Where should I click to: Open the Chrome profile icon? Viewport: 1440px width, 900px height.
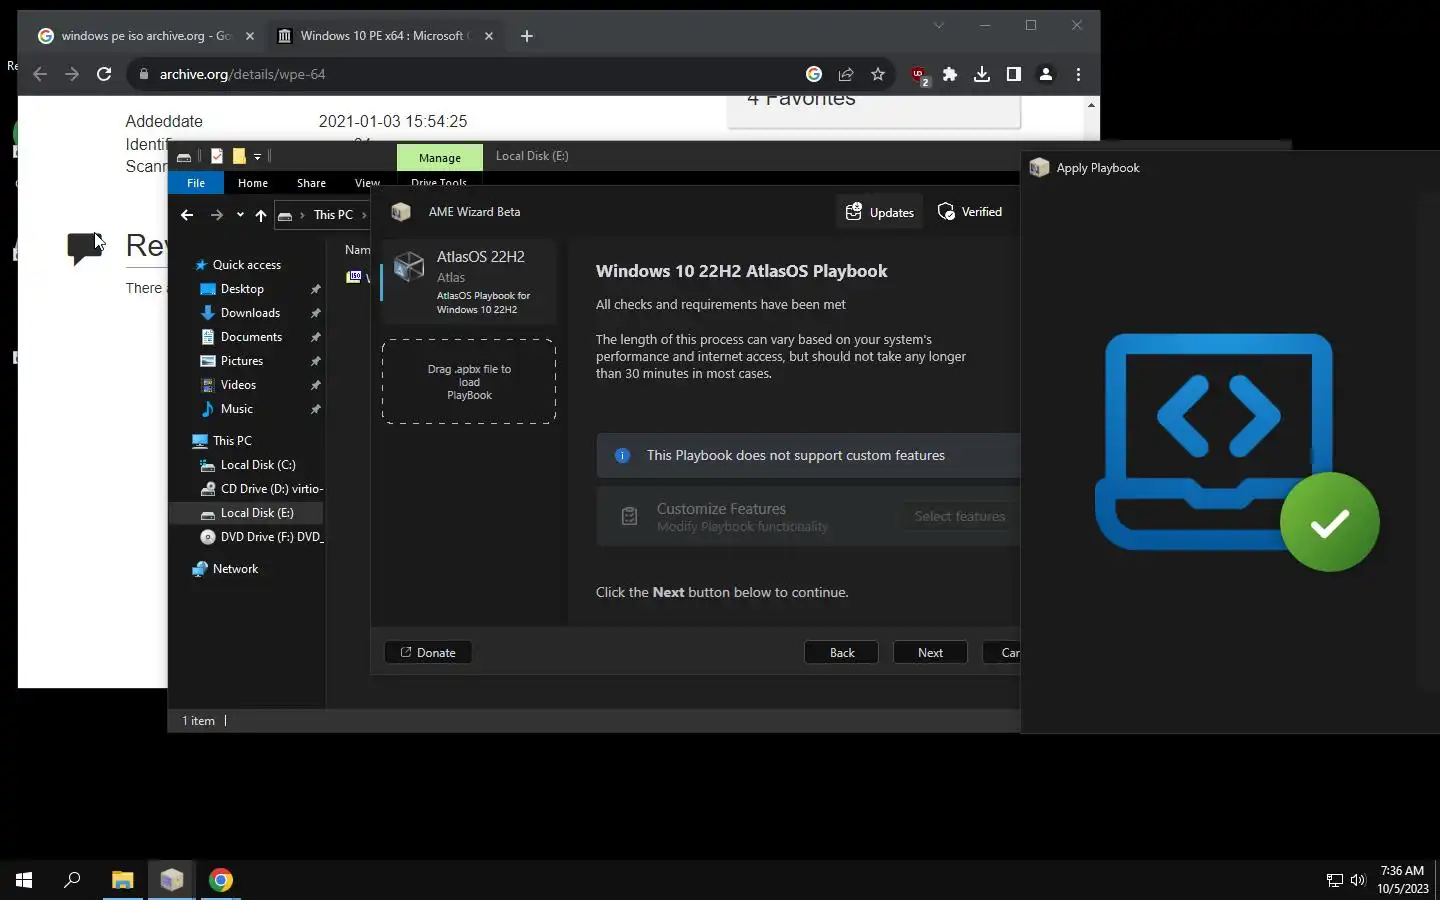[x=1046, y=74]
